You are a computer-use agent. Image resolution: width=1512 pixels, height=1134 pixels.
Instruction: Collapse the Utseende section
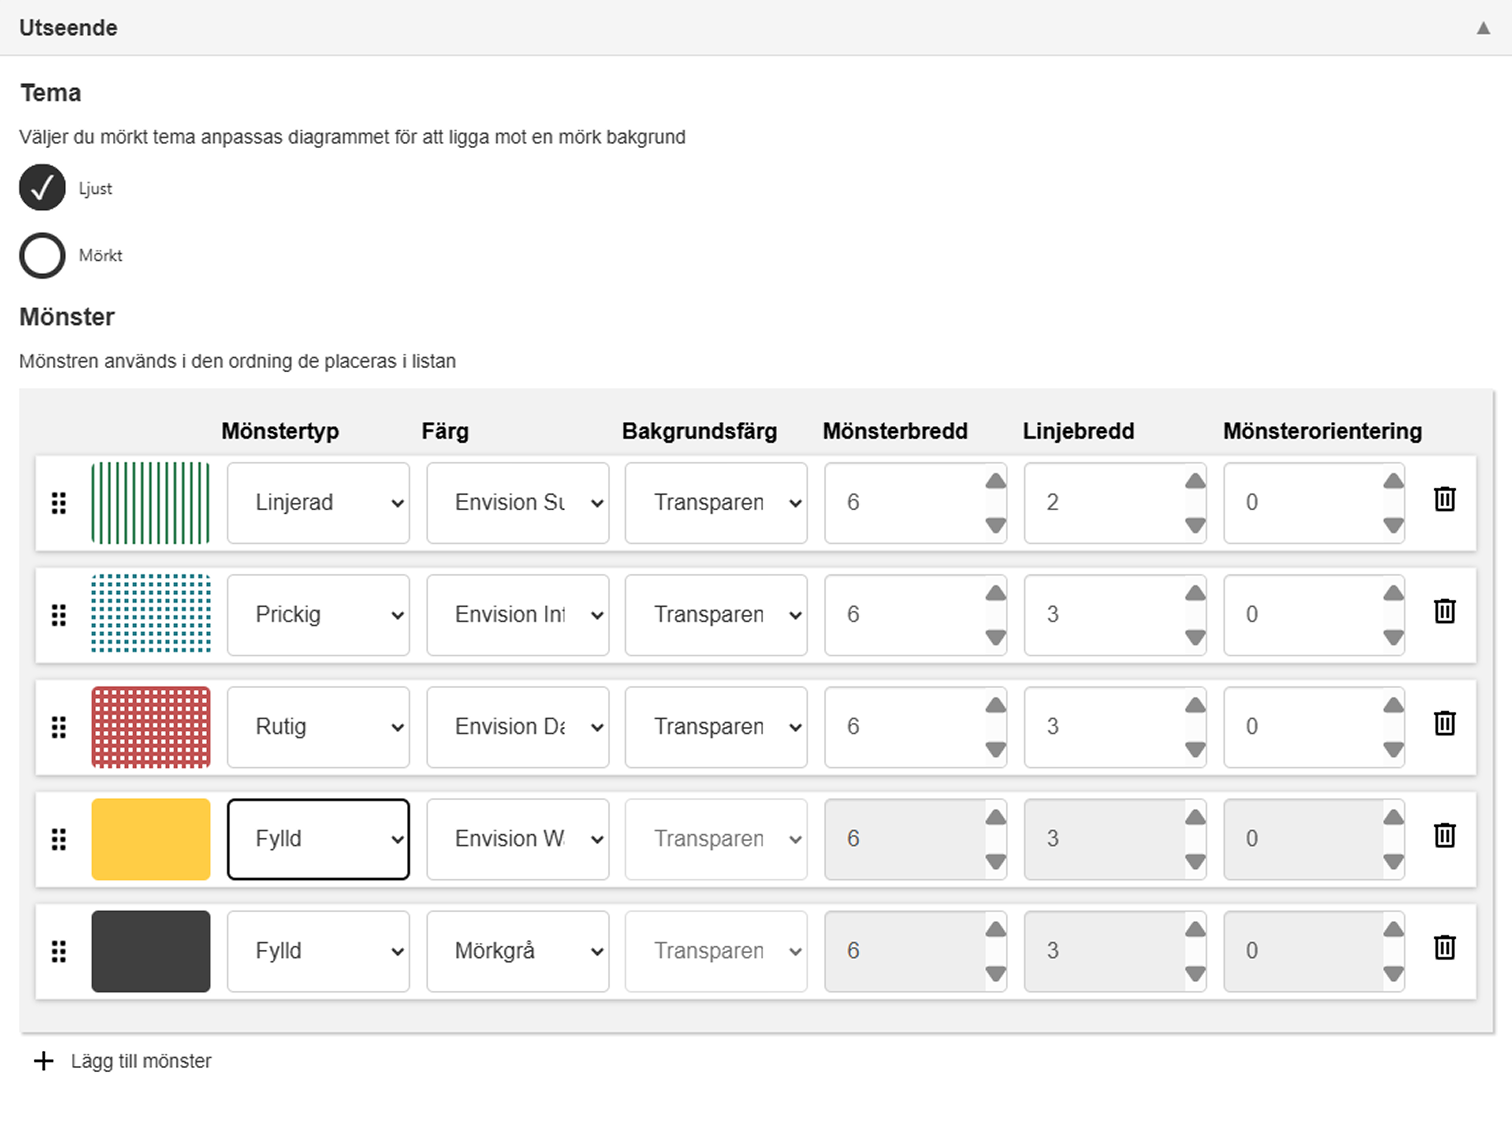(1483, 28)
